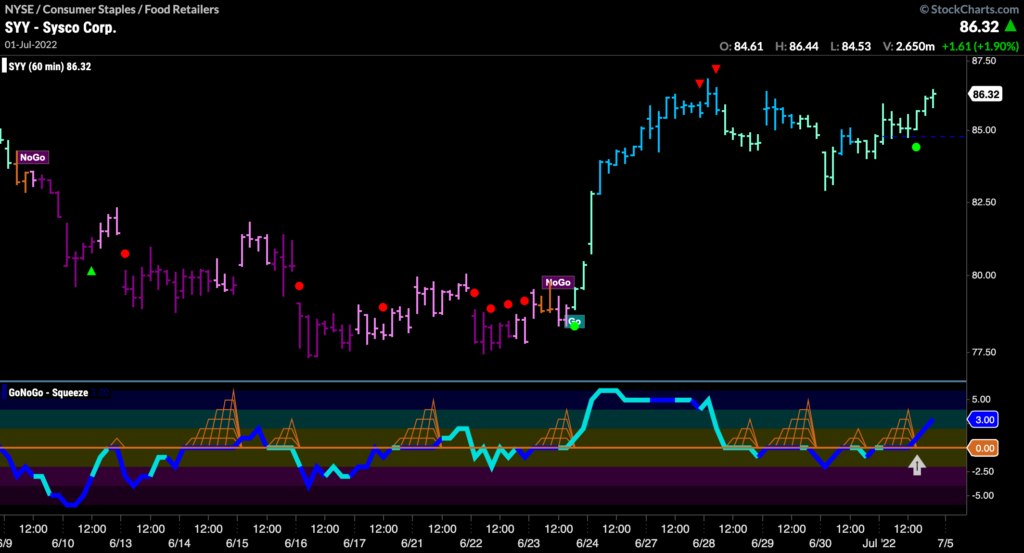Click the SYY (60 min) 86.32 legend
The height and width of the screenshot is (553, 1024).
[x=50, y=67]
